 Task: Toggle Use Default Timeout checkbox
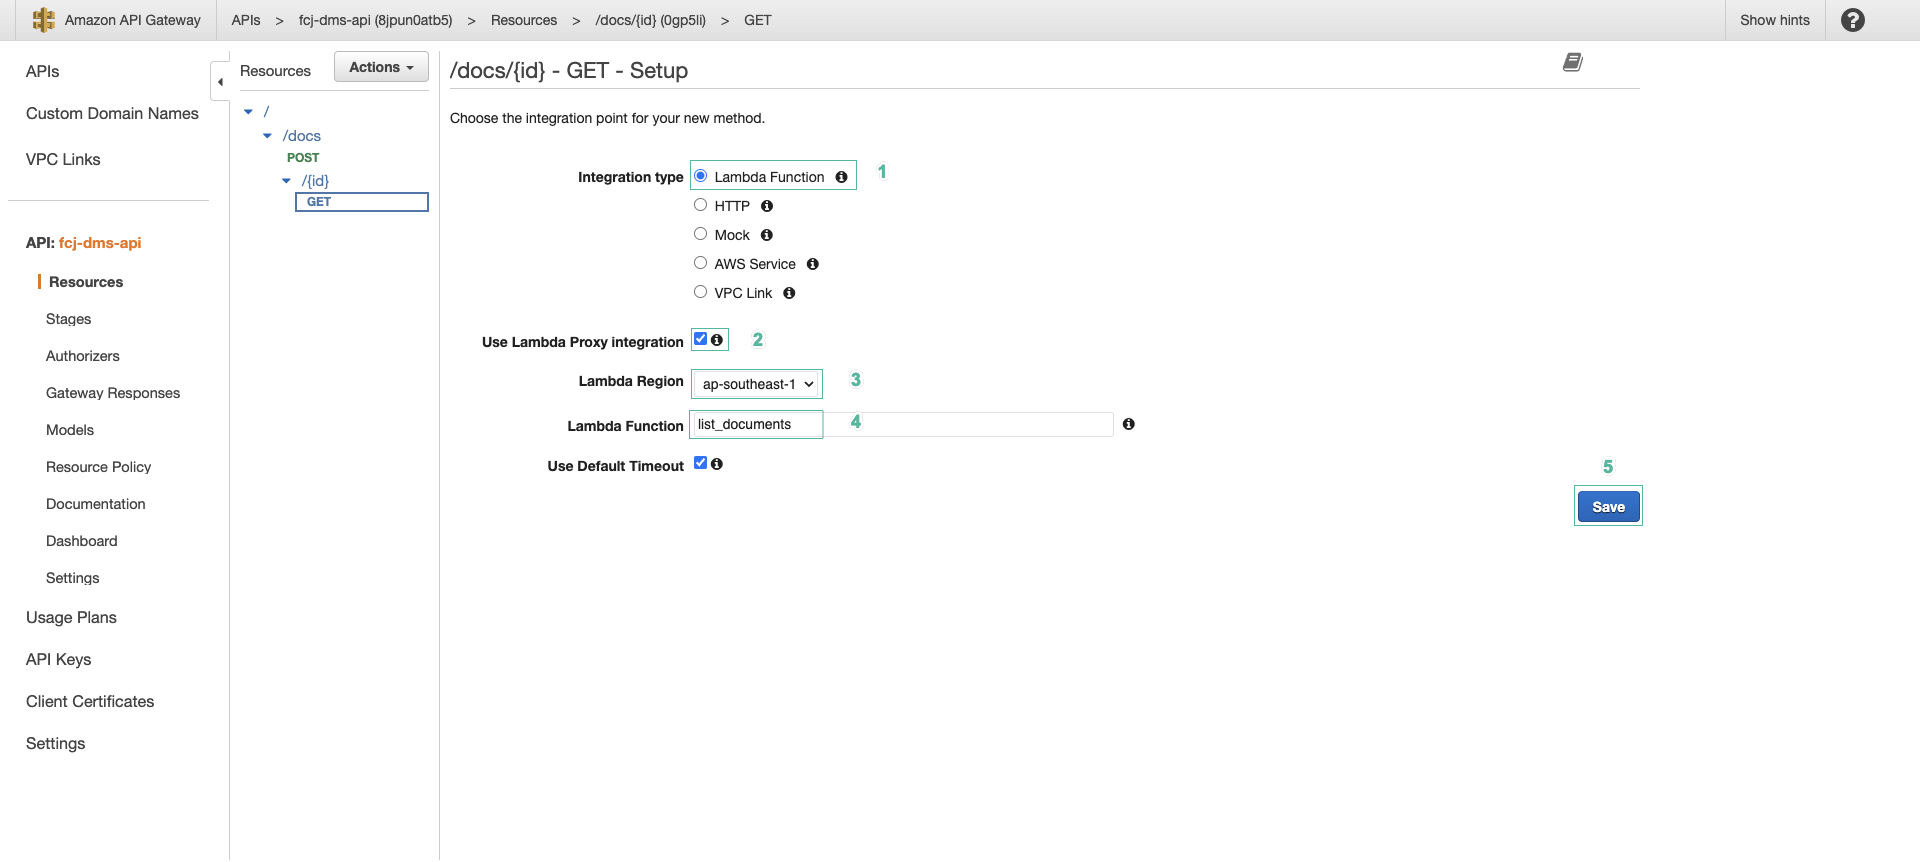(701, 463)
